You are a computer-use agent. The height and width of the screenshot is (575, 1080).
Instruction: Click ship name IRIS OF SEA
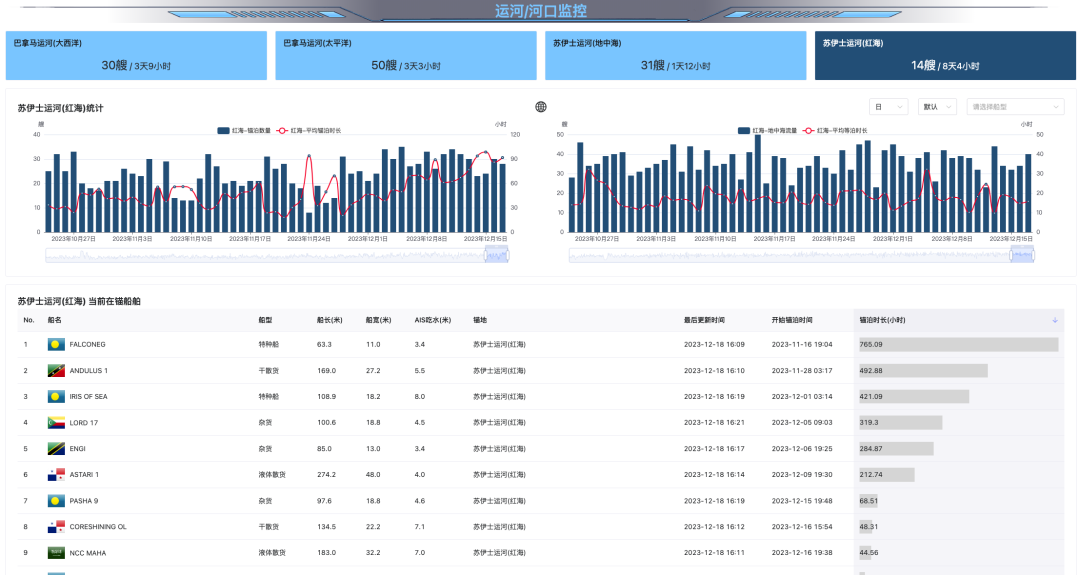tap(88, 397)
